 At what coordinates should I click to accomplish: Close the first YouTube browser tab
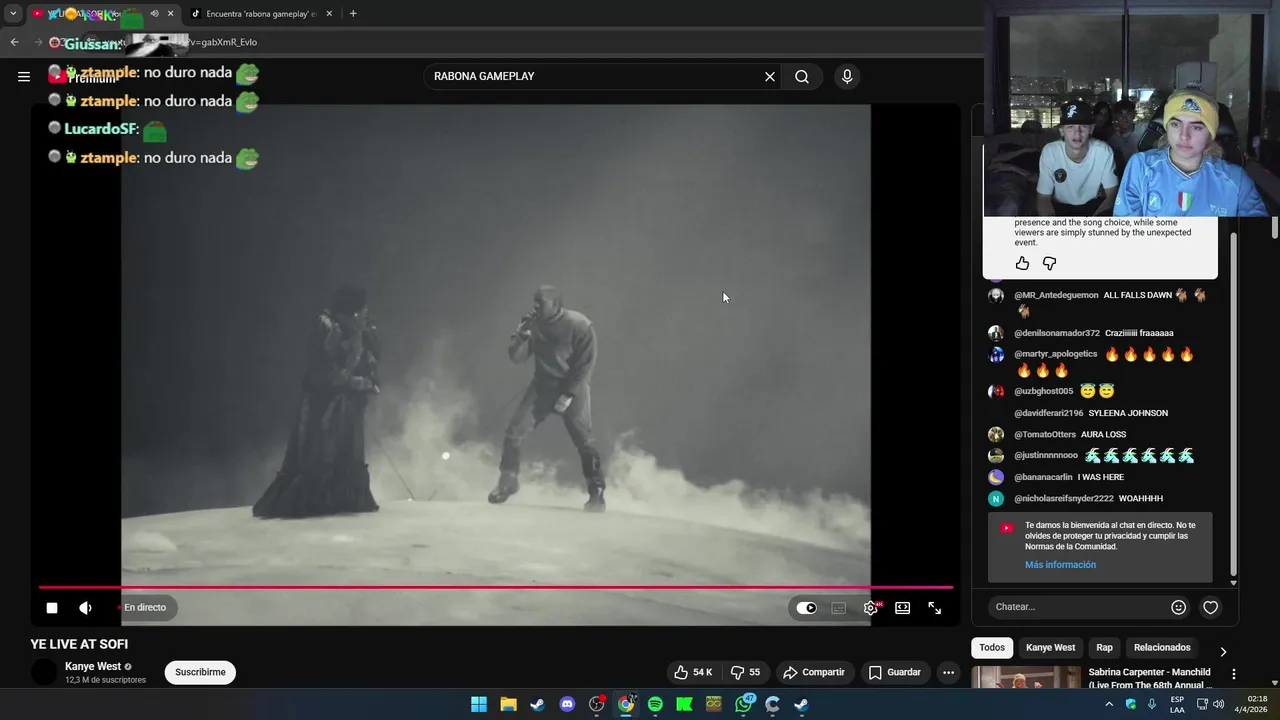point(171,14)
